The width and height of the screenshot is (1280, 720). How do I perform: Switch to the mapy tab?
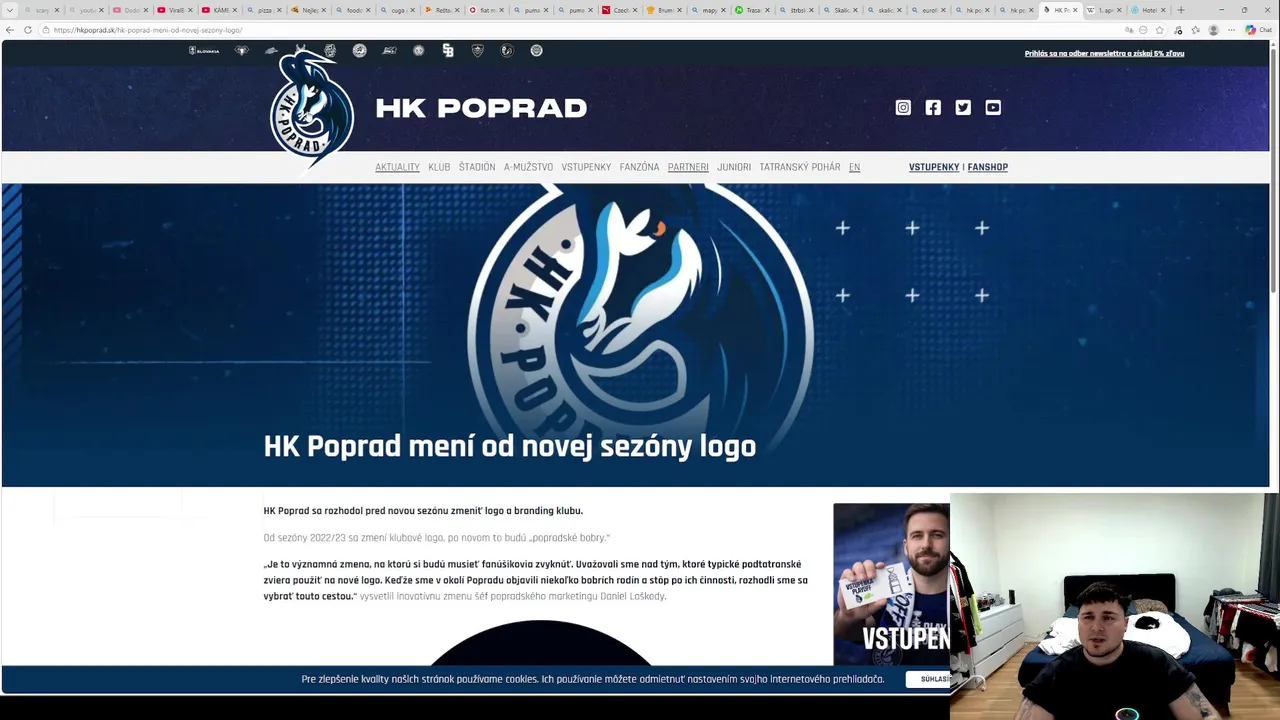pyautogui.click(x=709, y=10)
